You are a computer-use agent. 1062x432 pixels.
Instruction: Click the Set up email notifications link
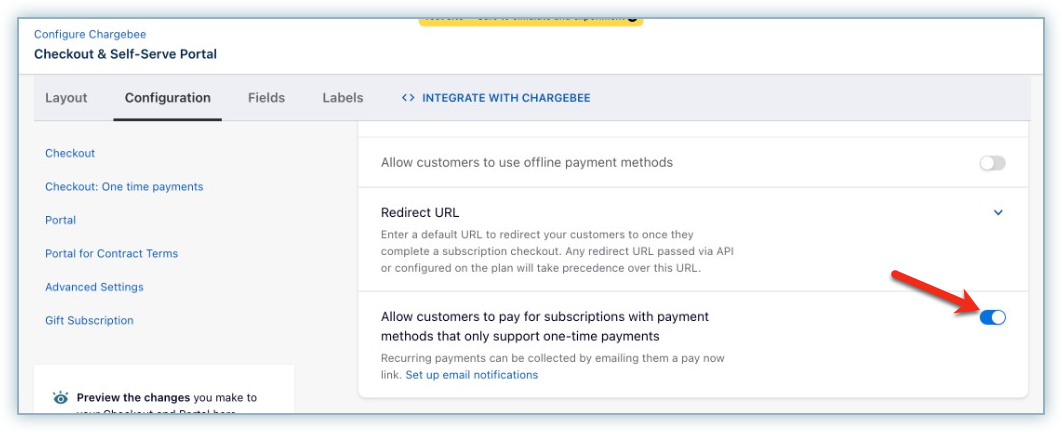pos(471,374)
